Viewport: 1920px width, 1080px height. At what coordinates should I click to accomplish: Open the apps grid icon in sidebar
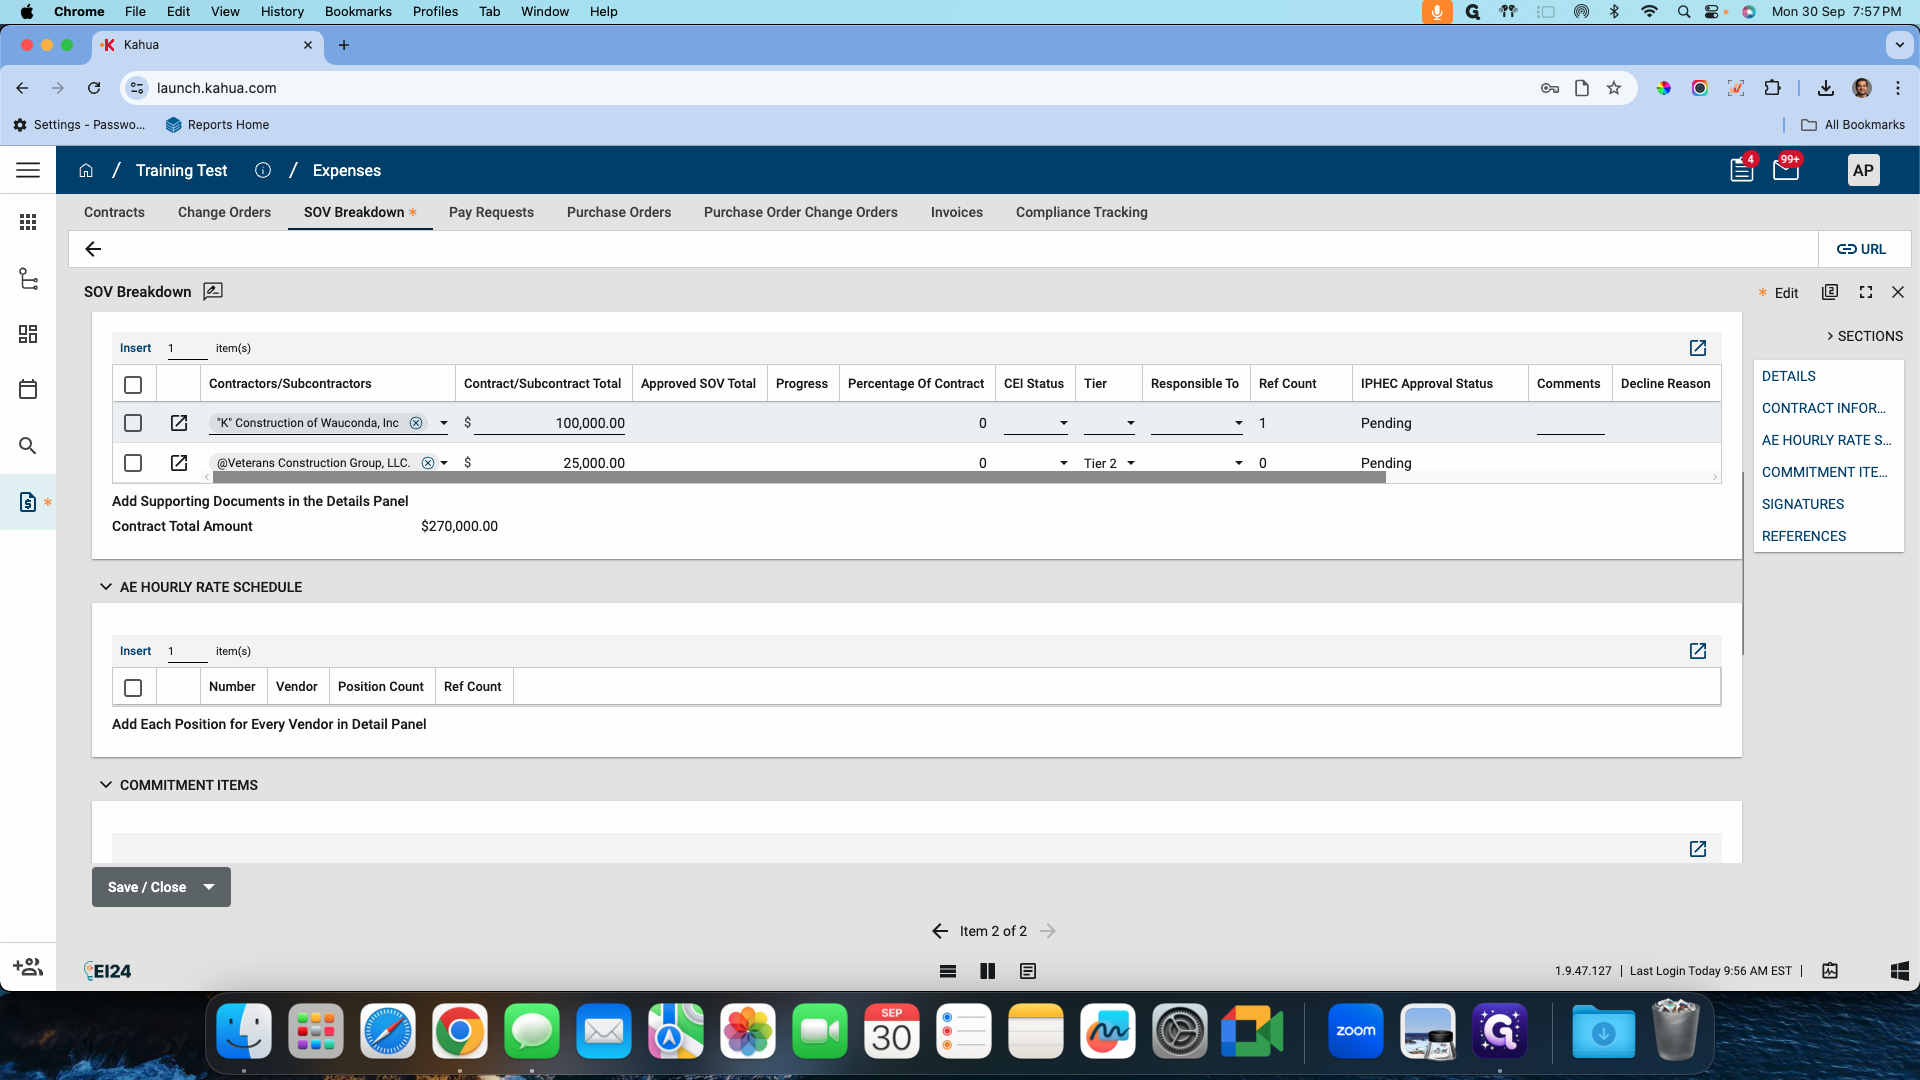click(28, 222)
